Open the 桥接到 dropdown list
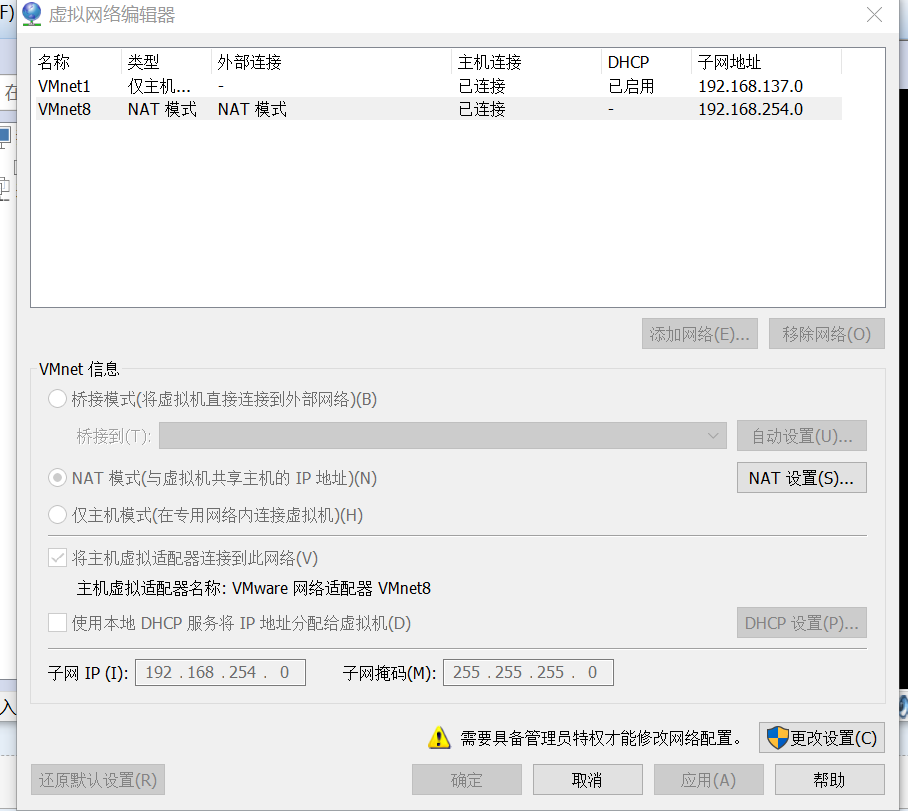908x811 pixels. click(443, 436)
